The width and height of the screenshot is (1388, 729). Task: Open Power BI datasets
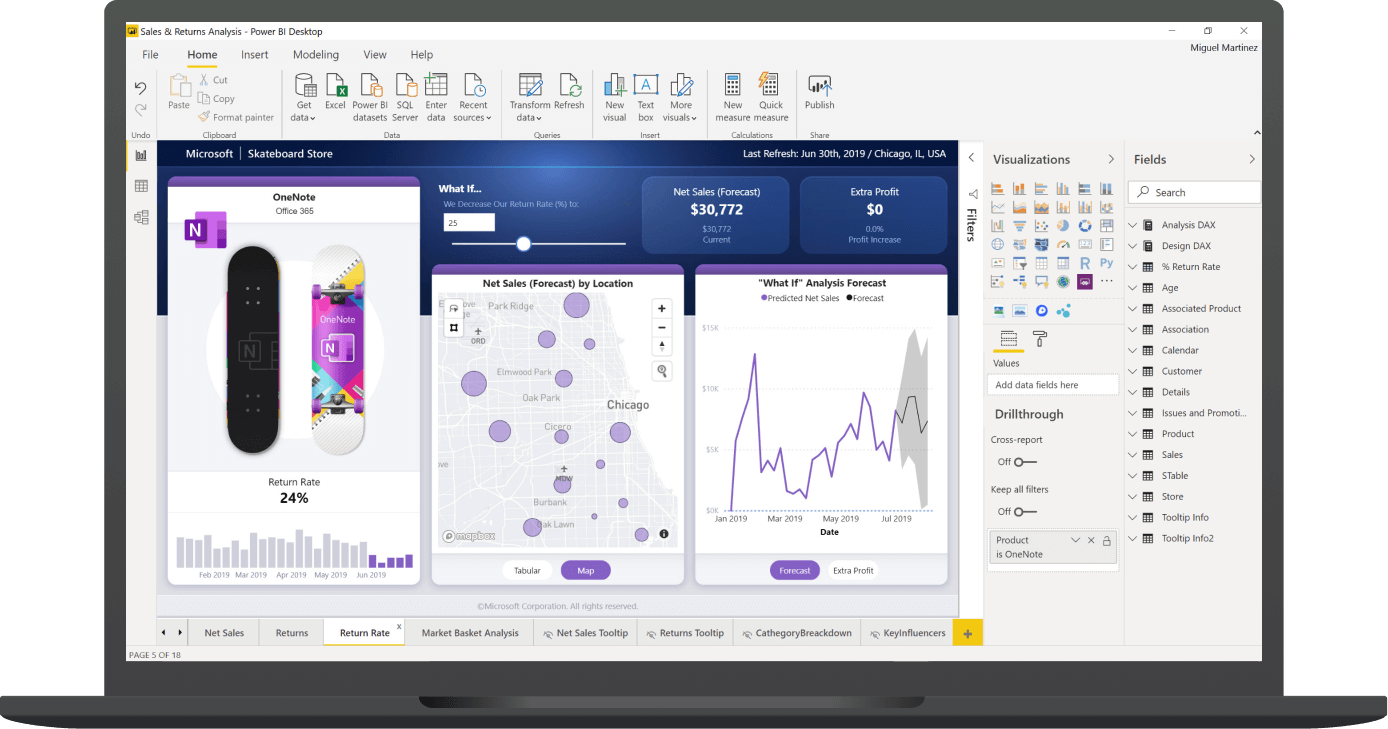coord(370,97)
